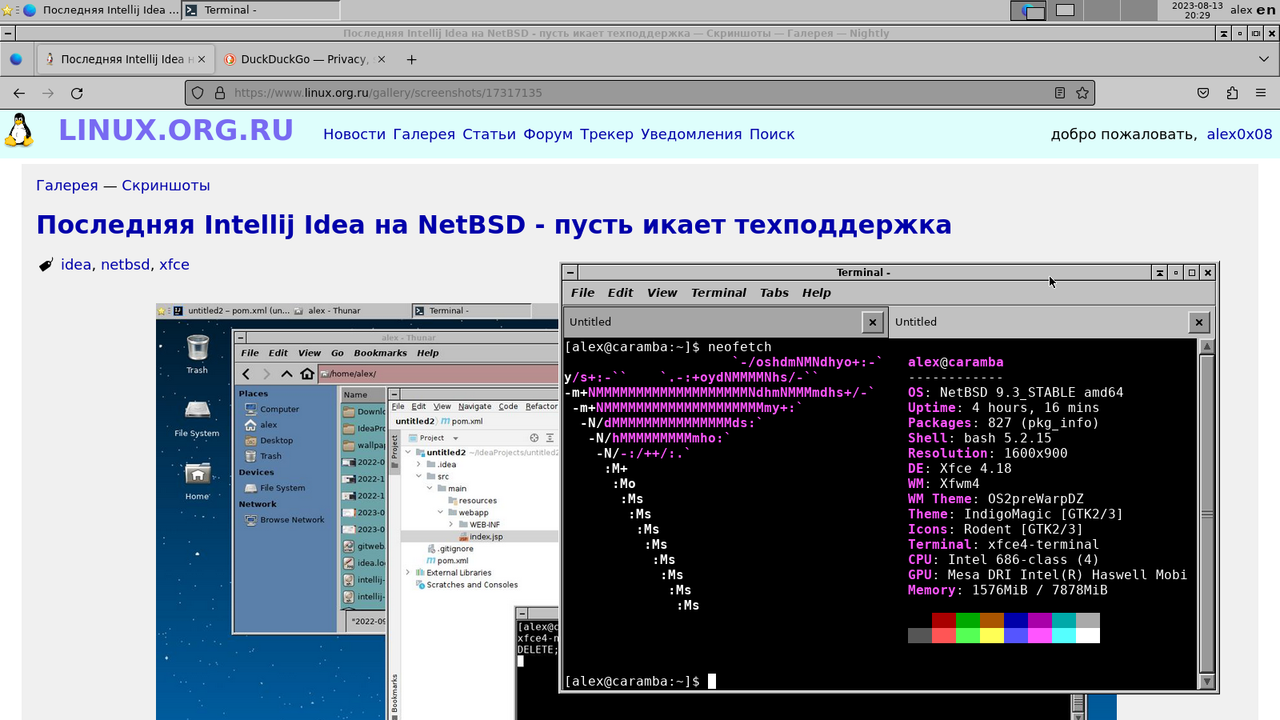Open the panel applications star menu
1280x720 pixels.
[9, 10]
